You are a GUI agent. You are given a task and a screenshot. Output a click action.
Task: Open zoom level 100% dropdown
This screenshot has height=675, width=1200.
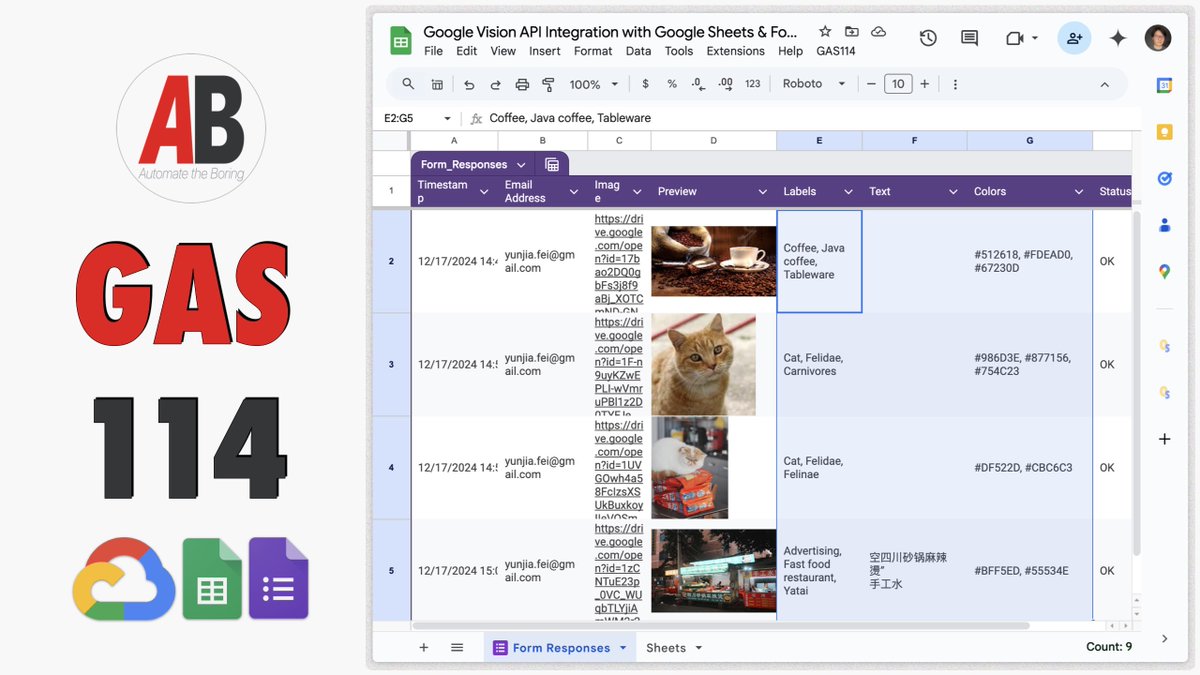[x=594, y=84]
